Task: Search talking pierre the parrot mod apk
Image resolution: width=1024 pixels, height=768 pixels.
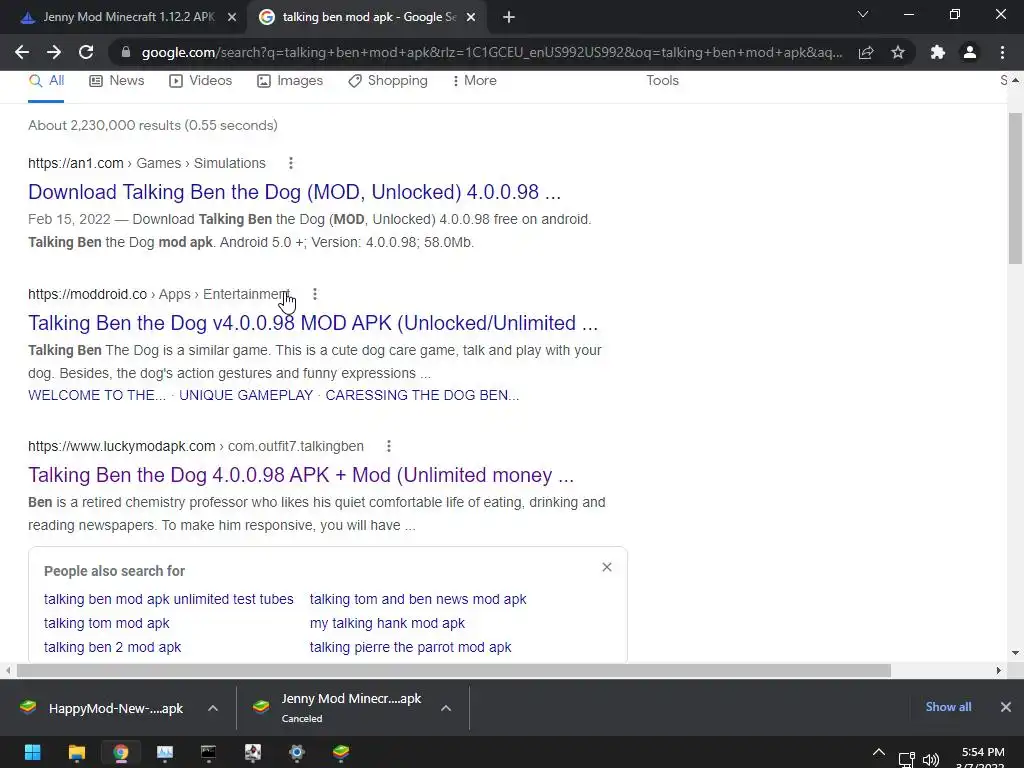Action: tap(410, 648)
